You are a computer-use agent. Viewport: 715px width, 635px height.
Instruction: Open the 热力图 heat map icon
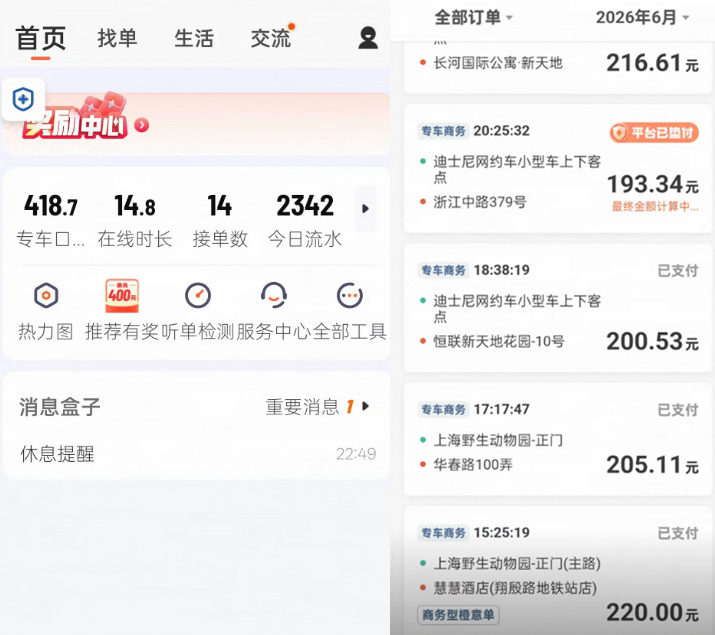click(46, 295)
